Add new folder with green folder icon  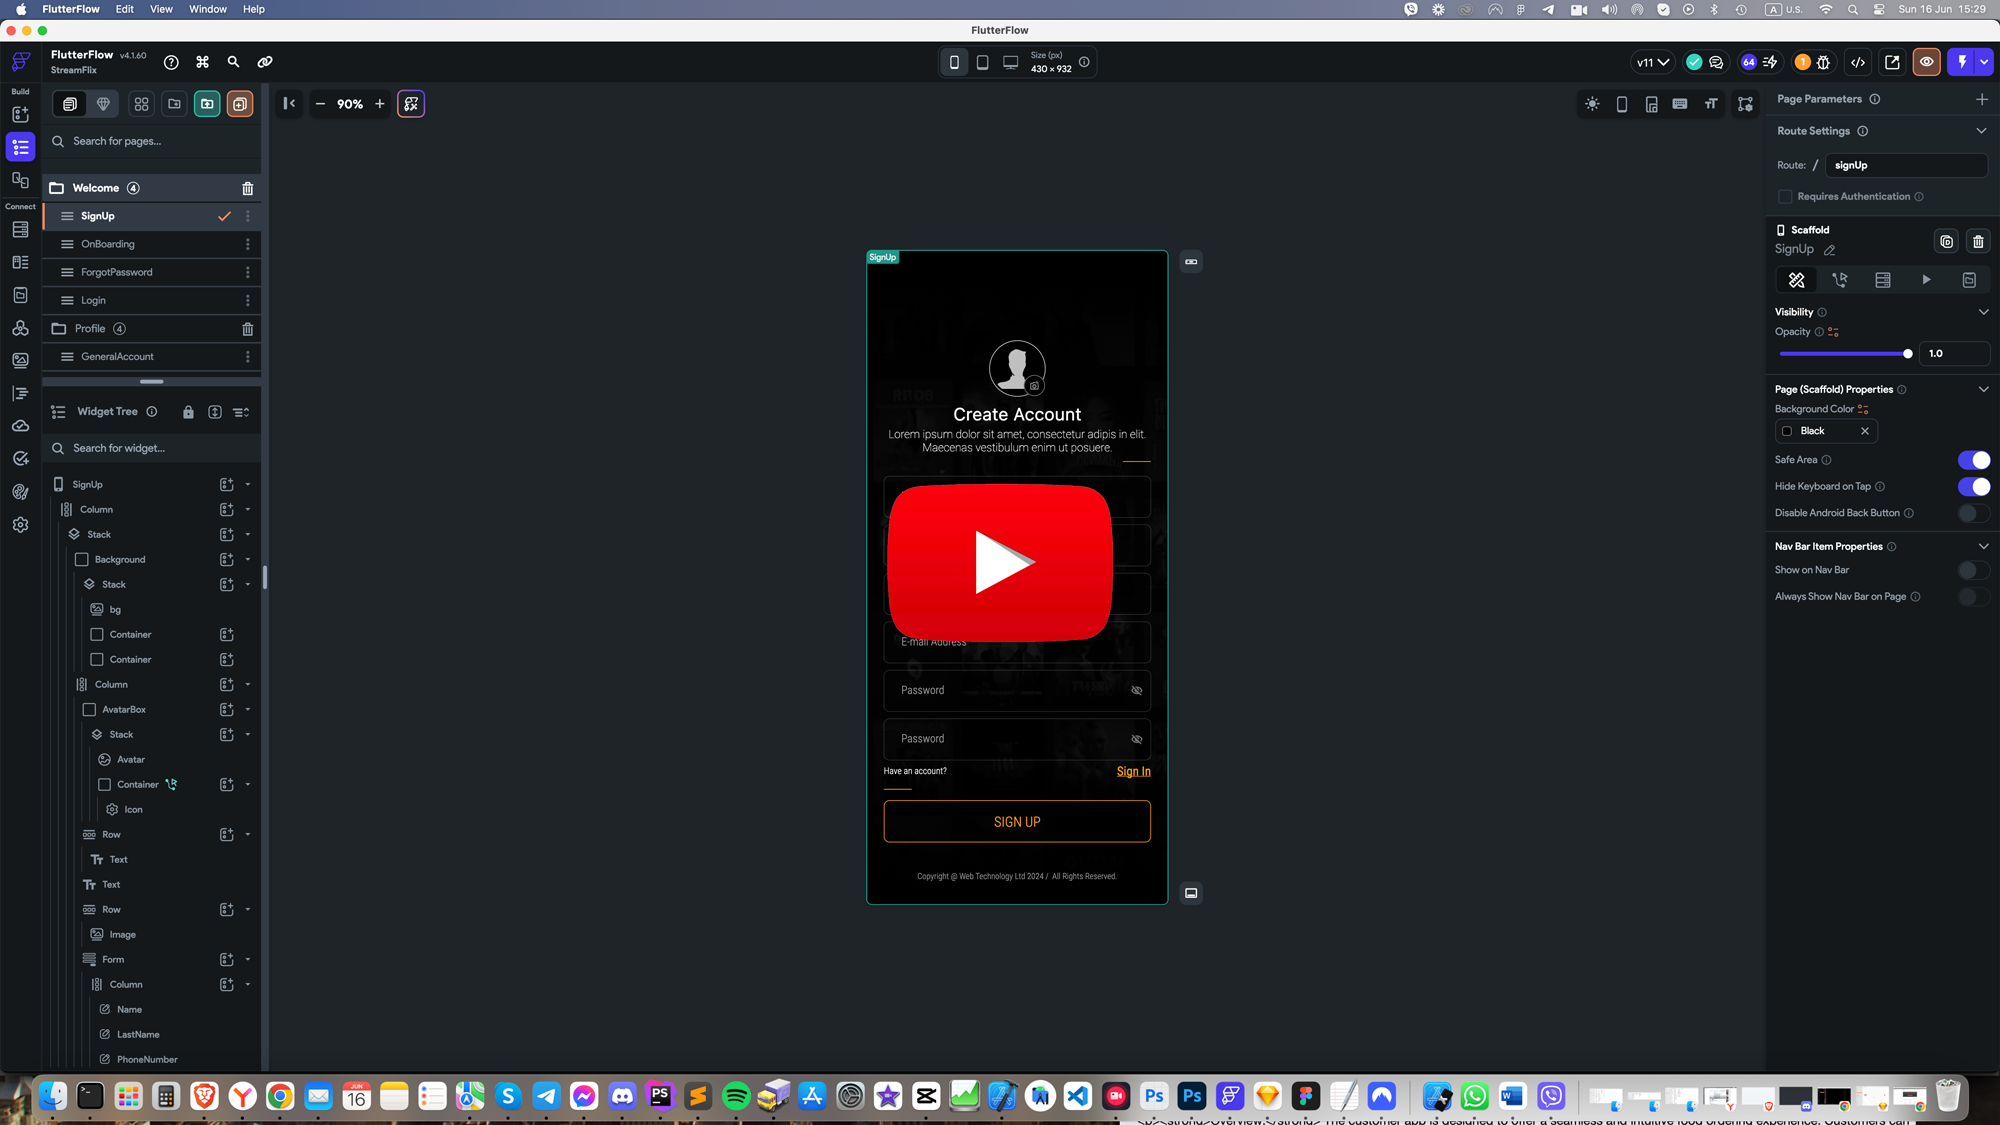point(207,104)
